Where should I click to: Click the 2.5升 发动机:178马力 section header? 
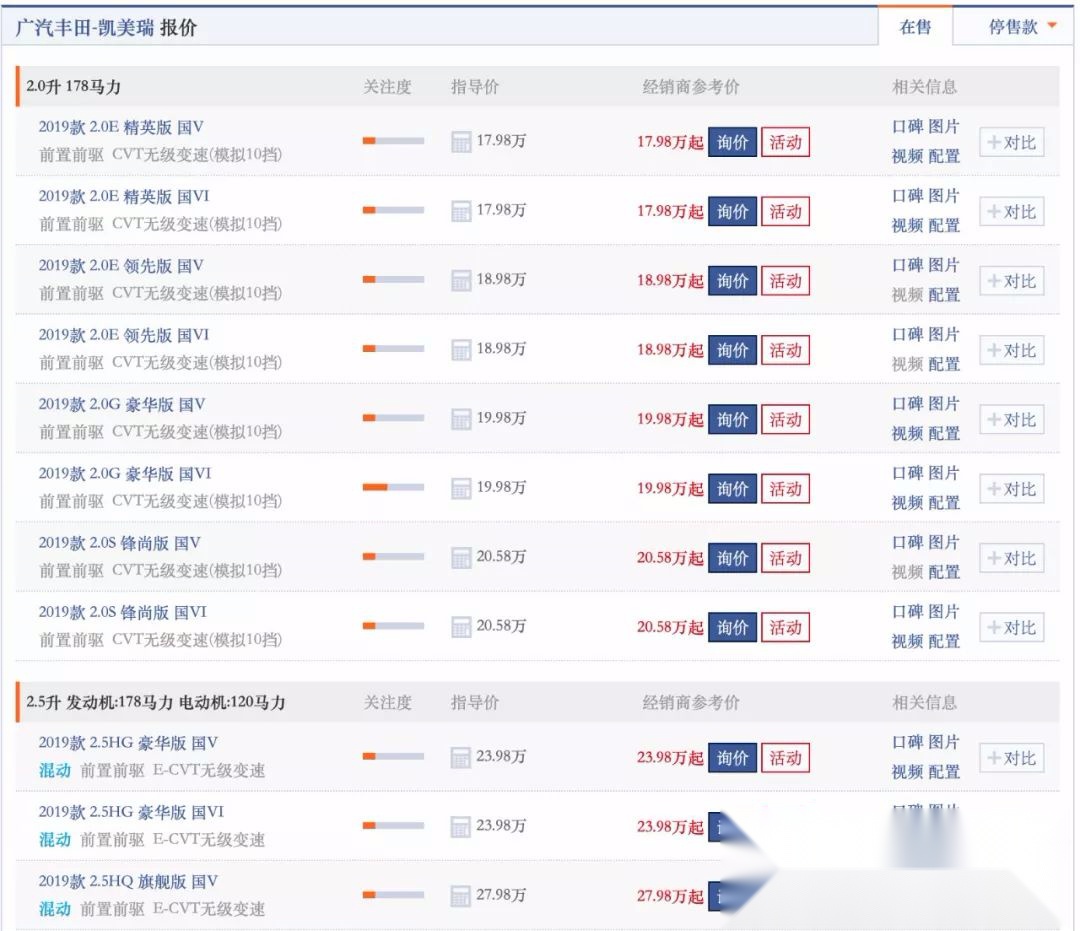pos(156,702)
